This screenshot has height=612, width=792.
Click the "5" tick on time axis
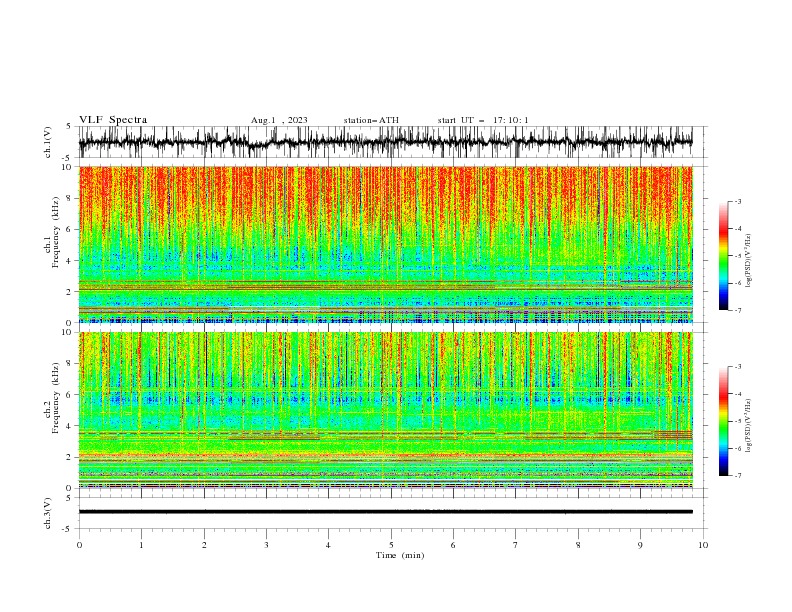(x=391, y=545)
